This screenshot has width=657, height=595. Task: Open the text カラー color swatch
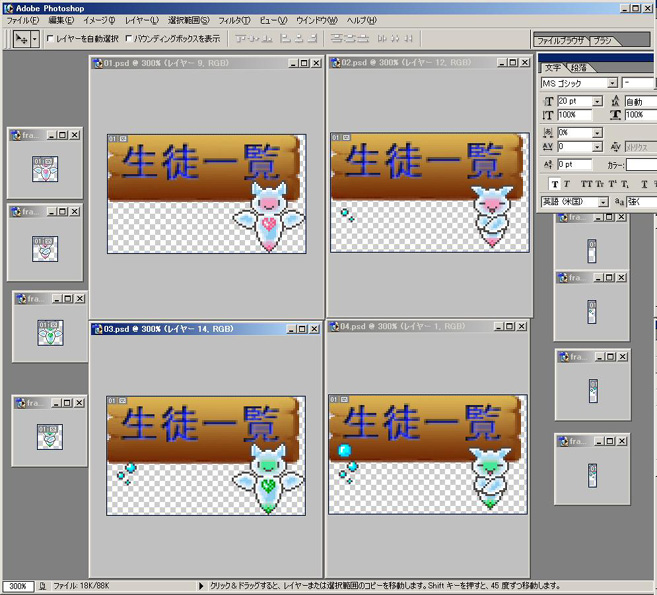[641, 165]
